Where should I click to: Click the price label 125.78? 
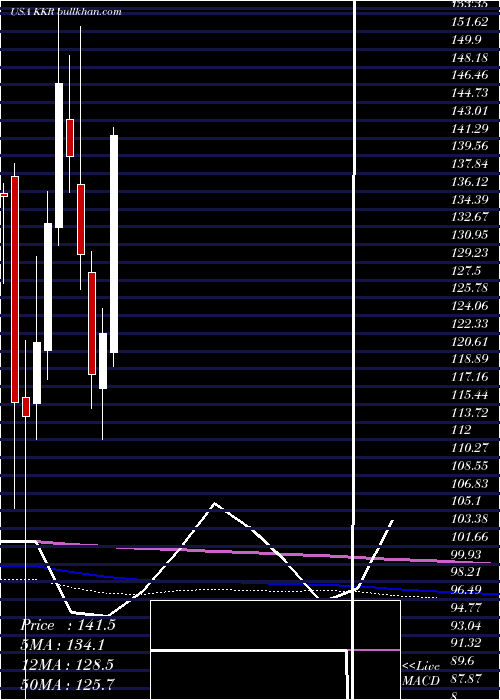(x=469, y=288)
